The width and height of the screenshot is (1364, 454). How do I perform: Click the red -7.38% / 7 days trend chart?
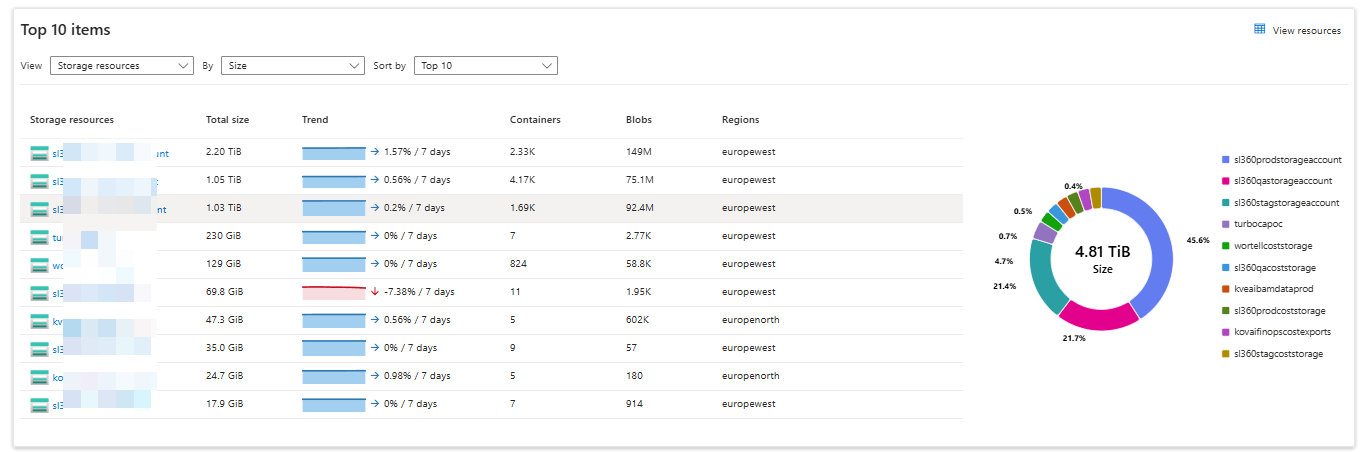(x=334, y=293)
